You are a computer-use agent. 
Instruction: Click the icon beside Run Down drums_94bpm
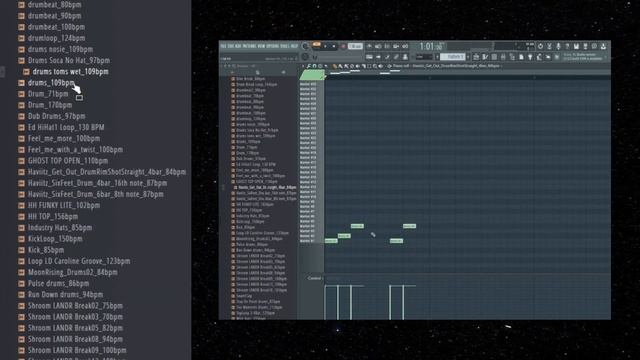click(x=21, y=295)
